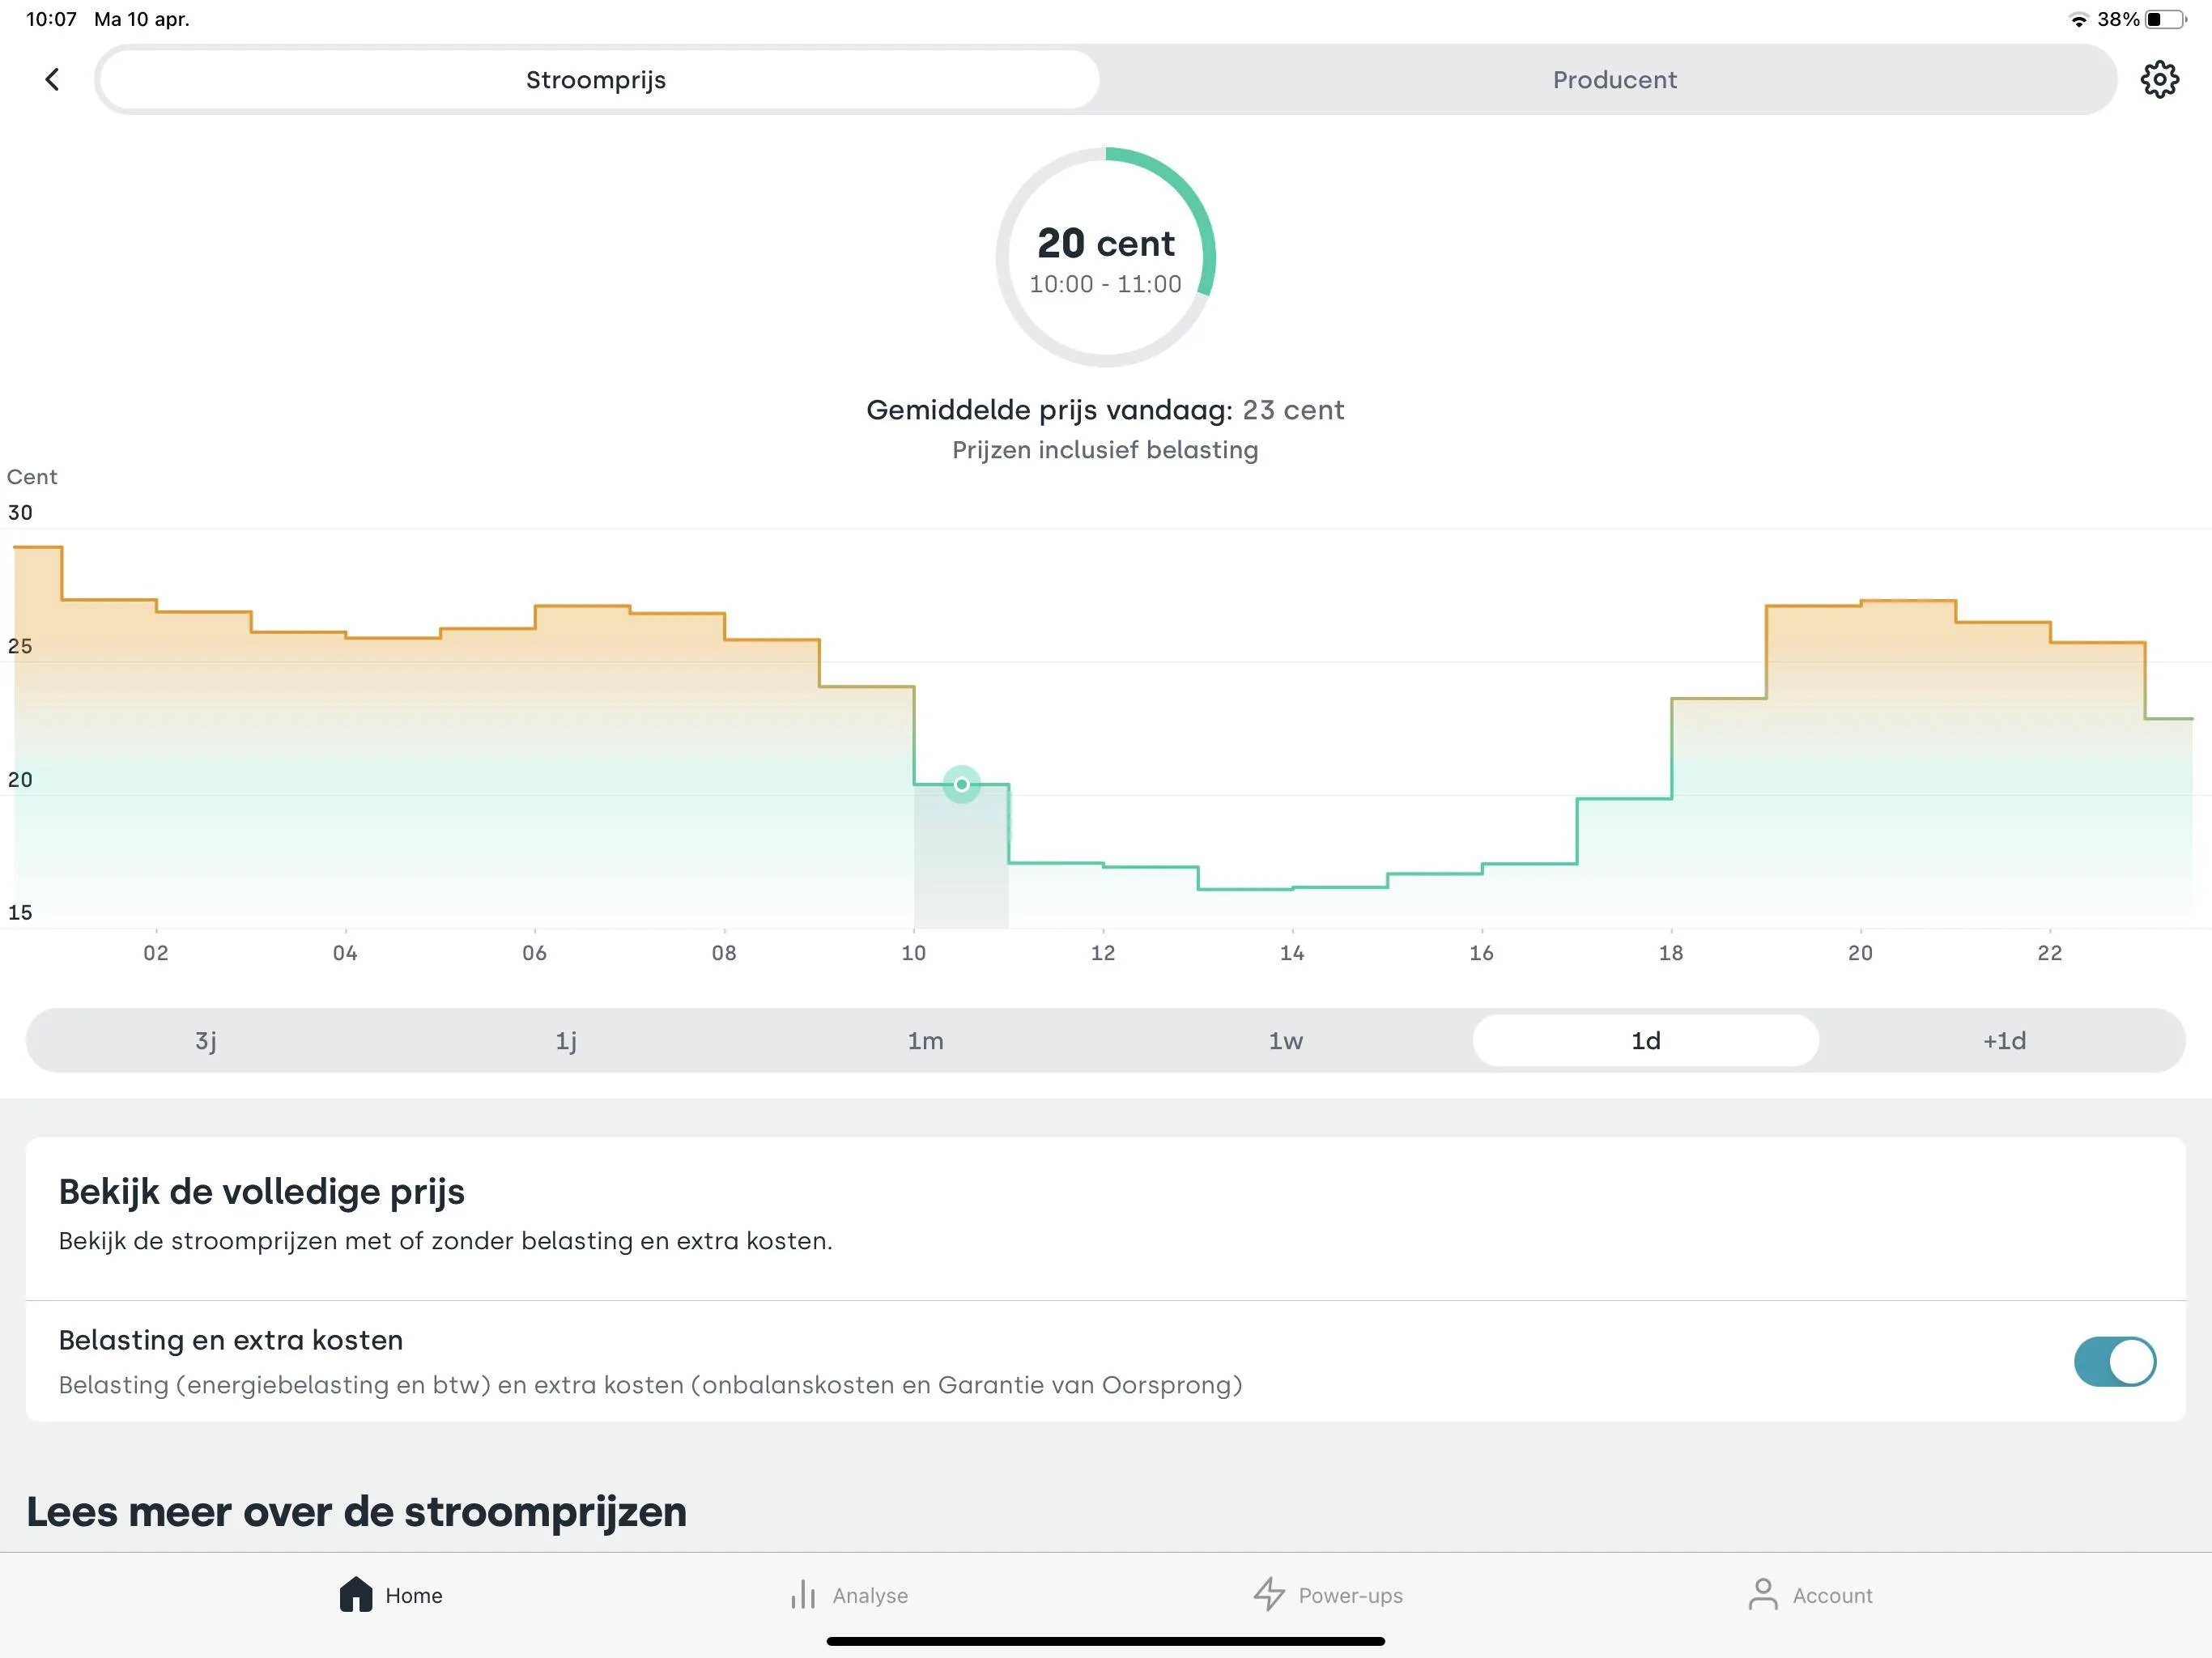This screenshot has width=2212, height=1658.
Task: Toggle Belasting en extra kosten switch
Action: 2114,1361
